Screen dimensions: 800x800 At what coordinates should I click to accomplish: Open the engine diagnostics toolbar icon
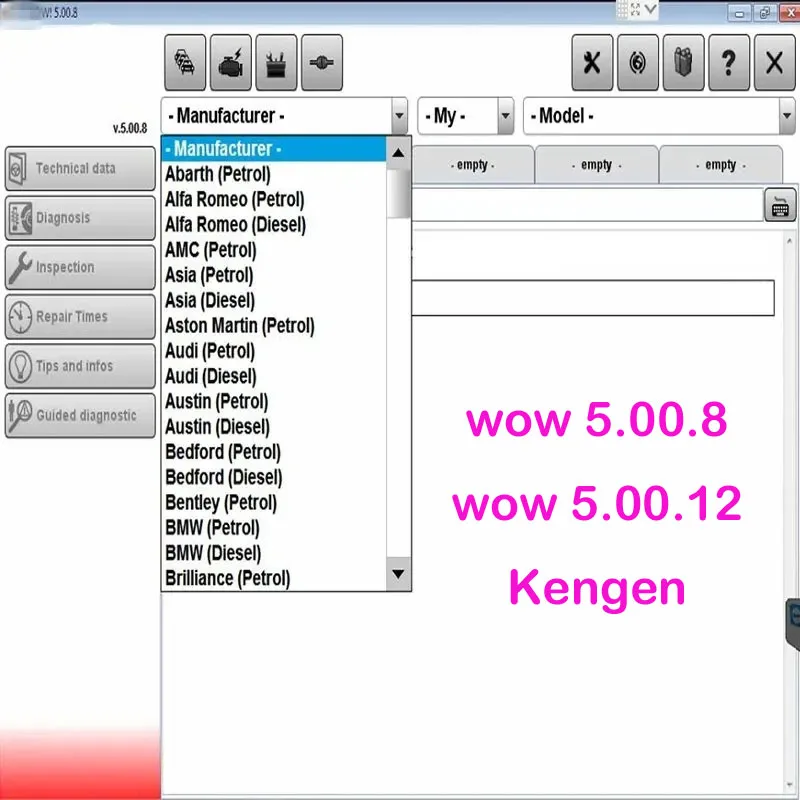tap(231, 63)
